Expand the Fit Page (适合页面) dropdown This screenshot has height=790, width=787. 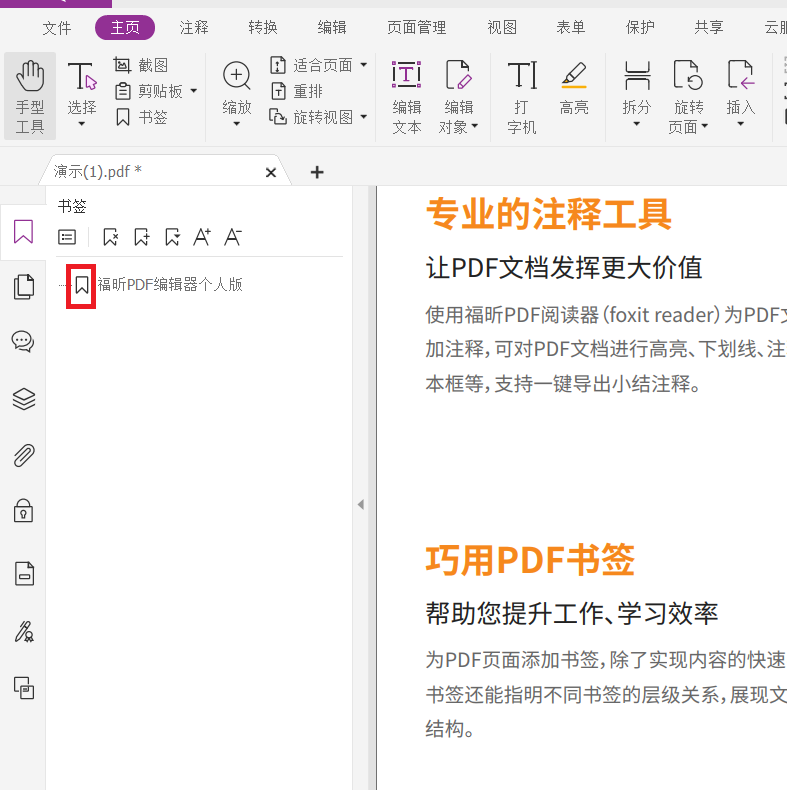[x=364, y=65]
